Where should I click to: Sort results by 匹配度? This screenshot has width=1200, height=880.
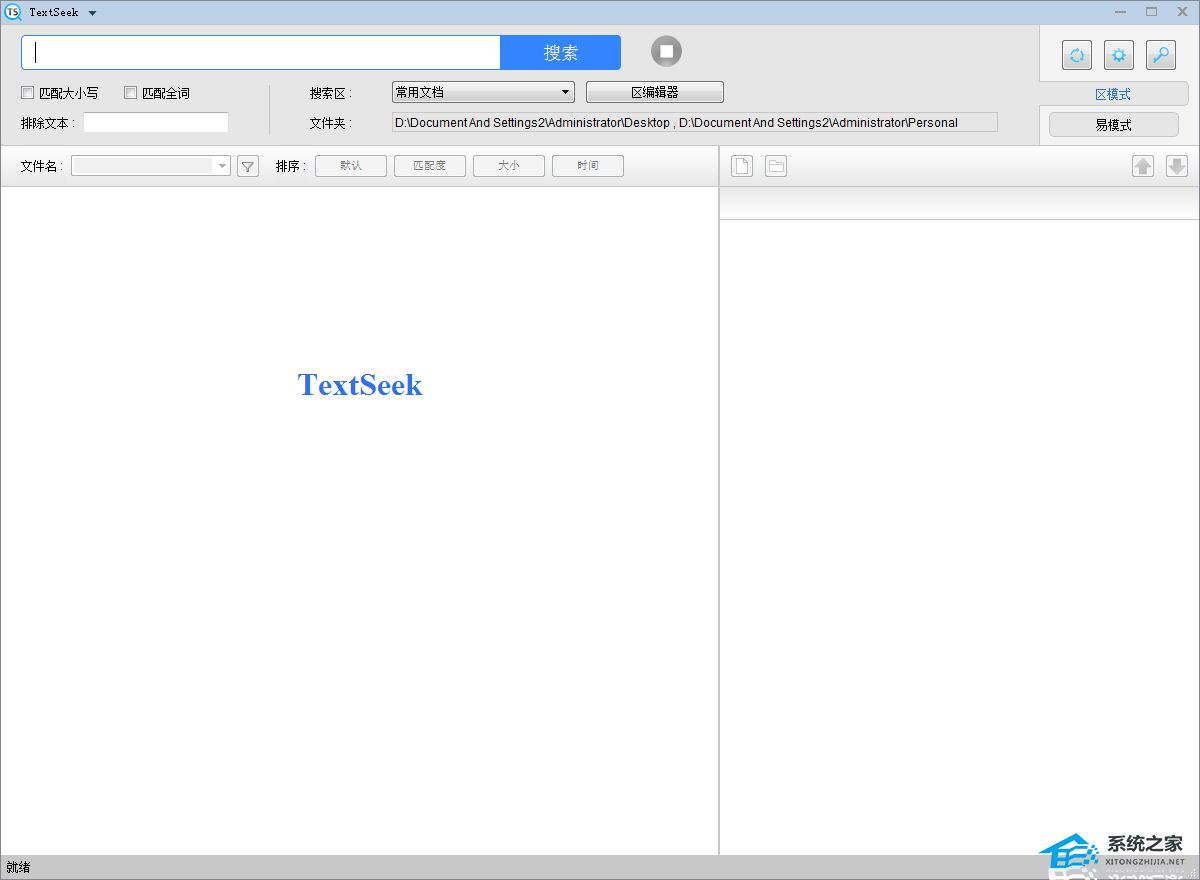tap(430, 166)
